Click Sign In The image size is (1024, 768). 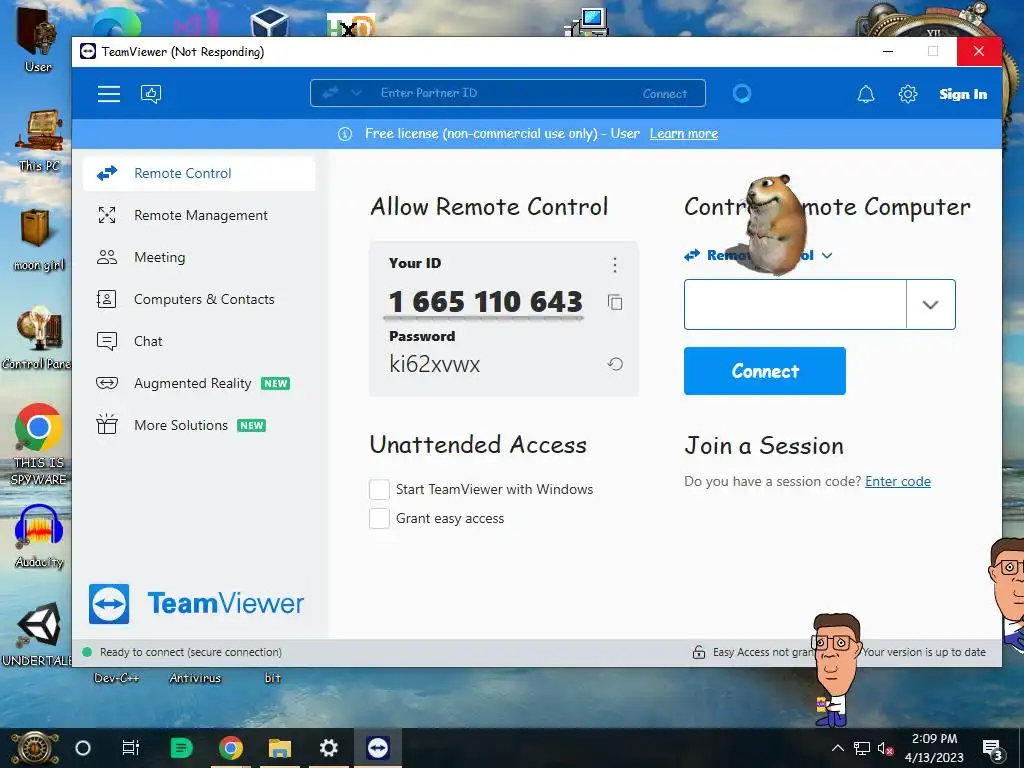pos(963,94)
